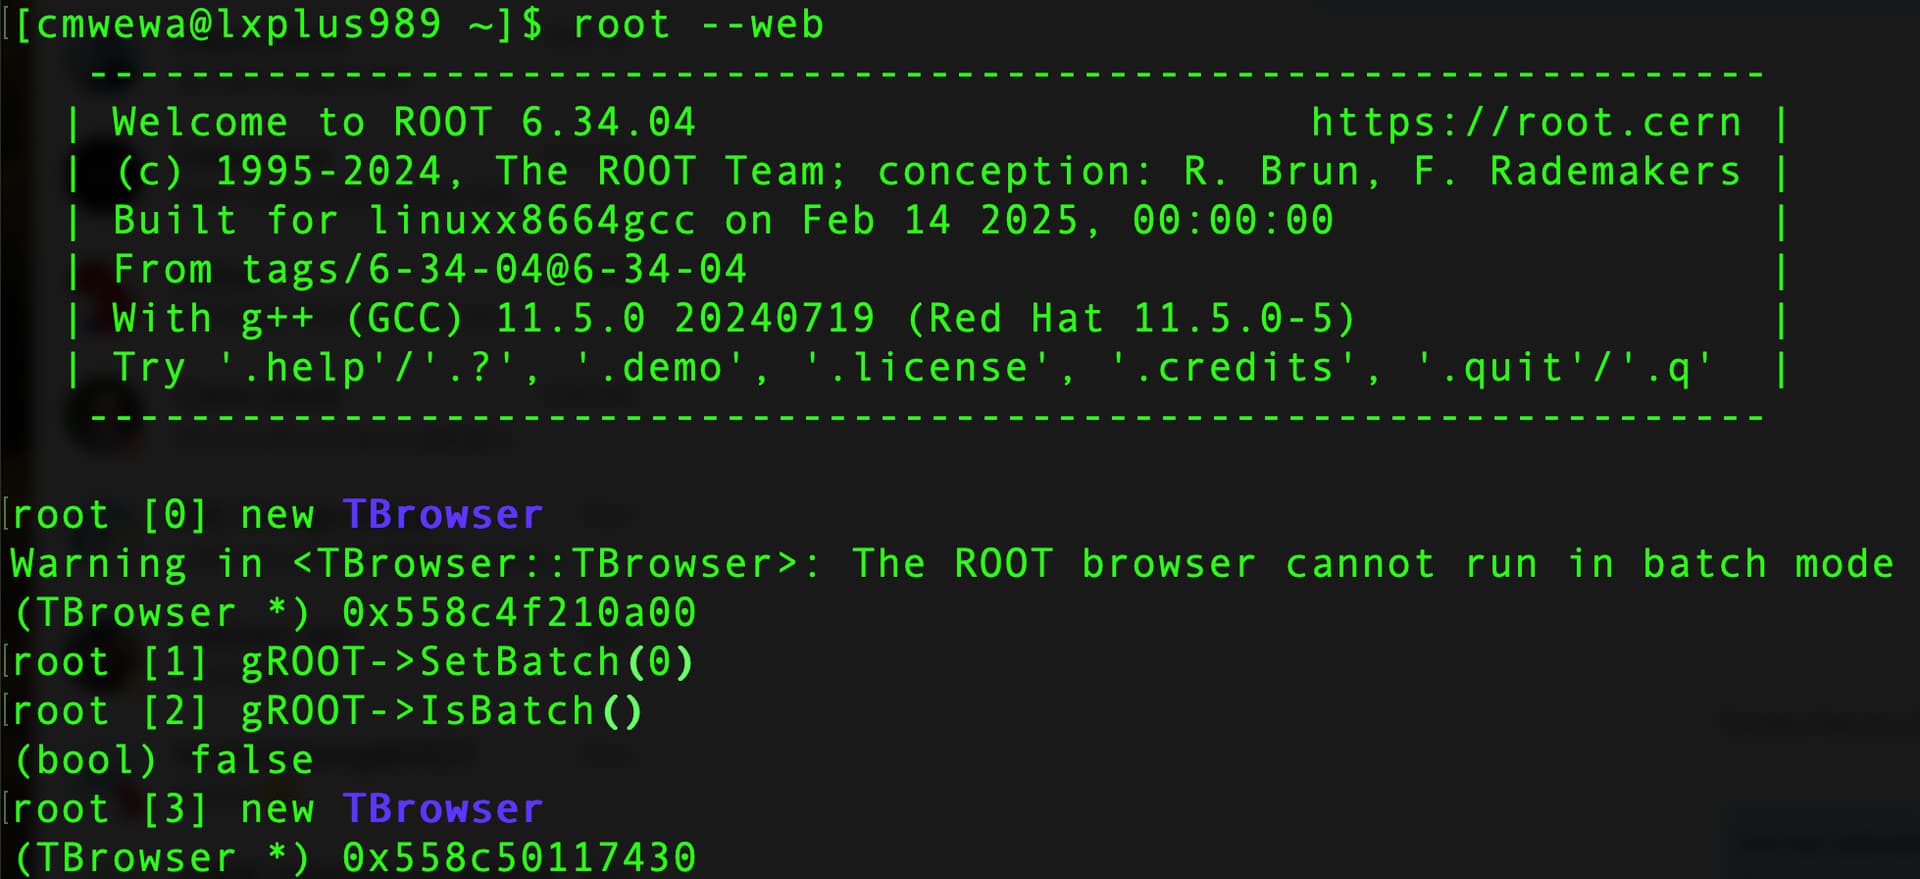Click the batch mode warning line
The height and width of the screenshot is (879, 1920).
pos(952,563)
